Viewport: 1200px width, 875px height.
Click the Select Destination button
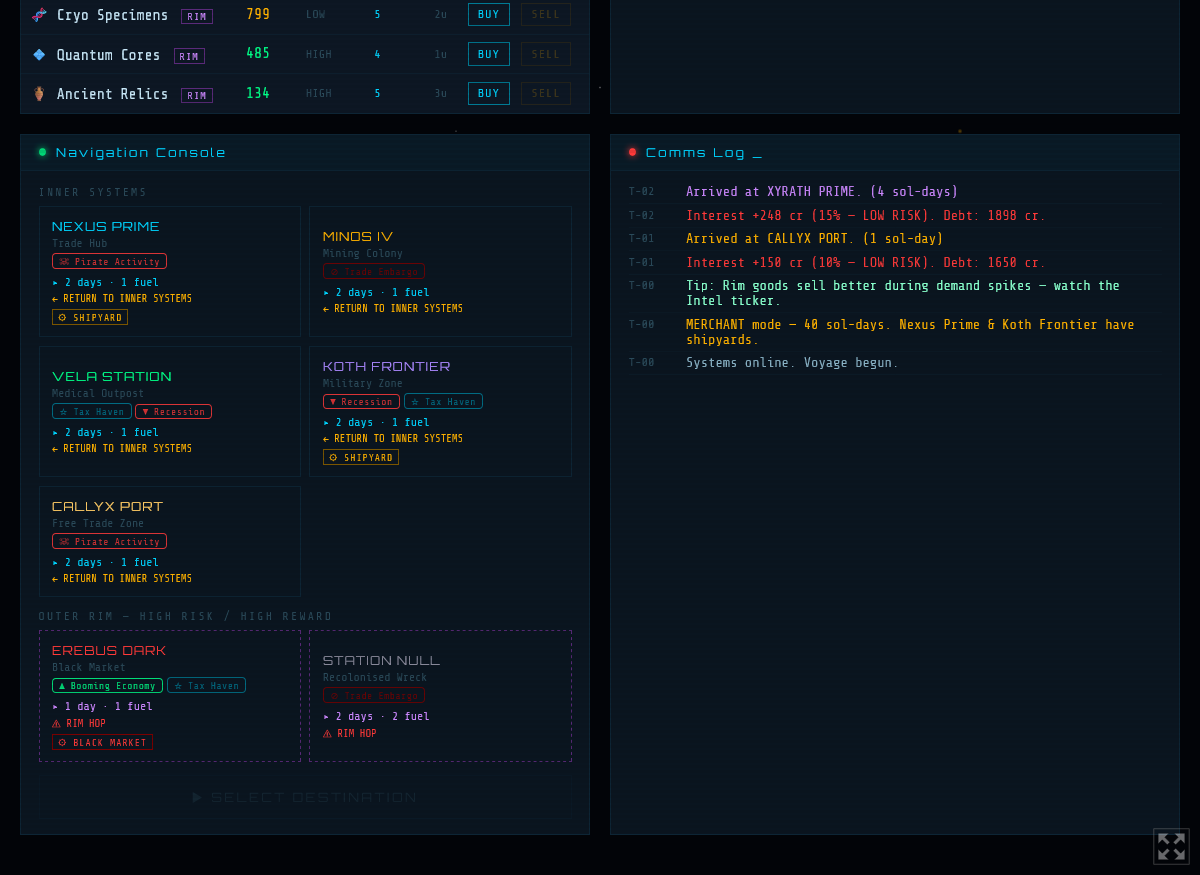click(x=305, y=797)
